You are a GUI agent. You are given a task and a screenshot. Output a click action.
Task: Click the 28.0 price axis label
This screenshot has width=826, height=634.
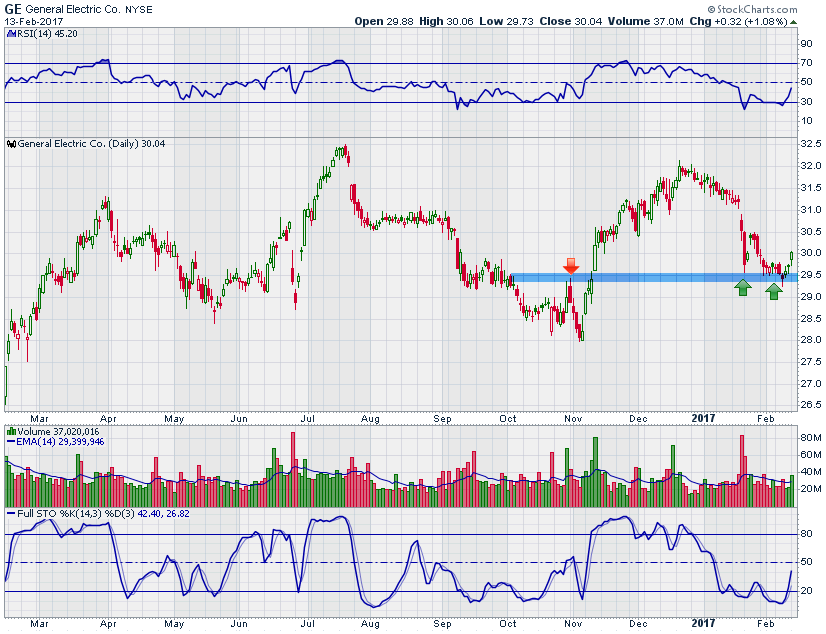click(x=810, y=340)
